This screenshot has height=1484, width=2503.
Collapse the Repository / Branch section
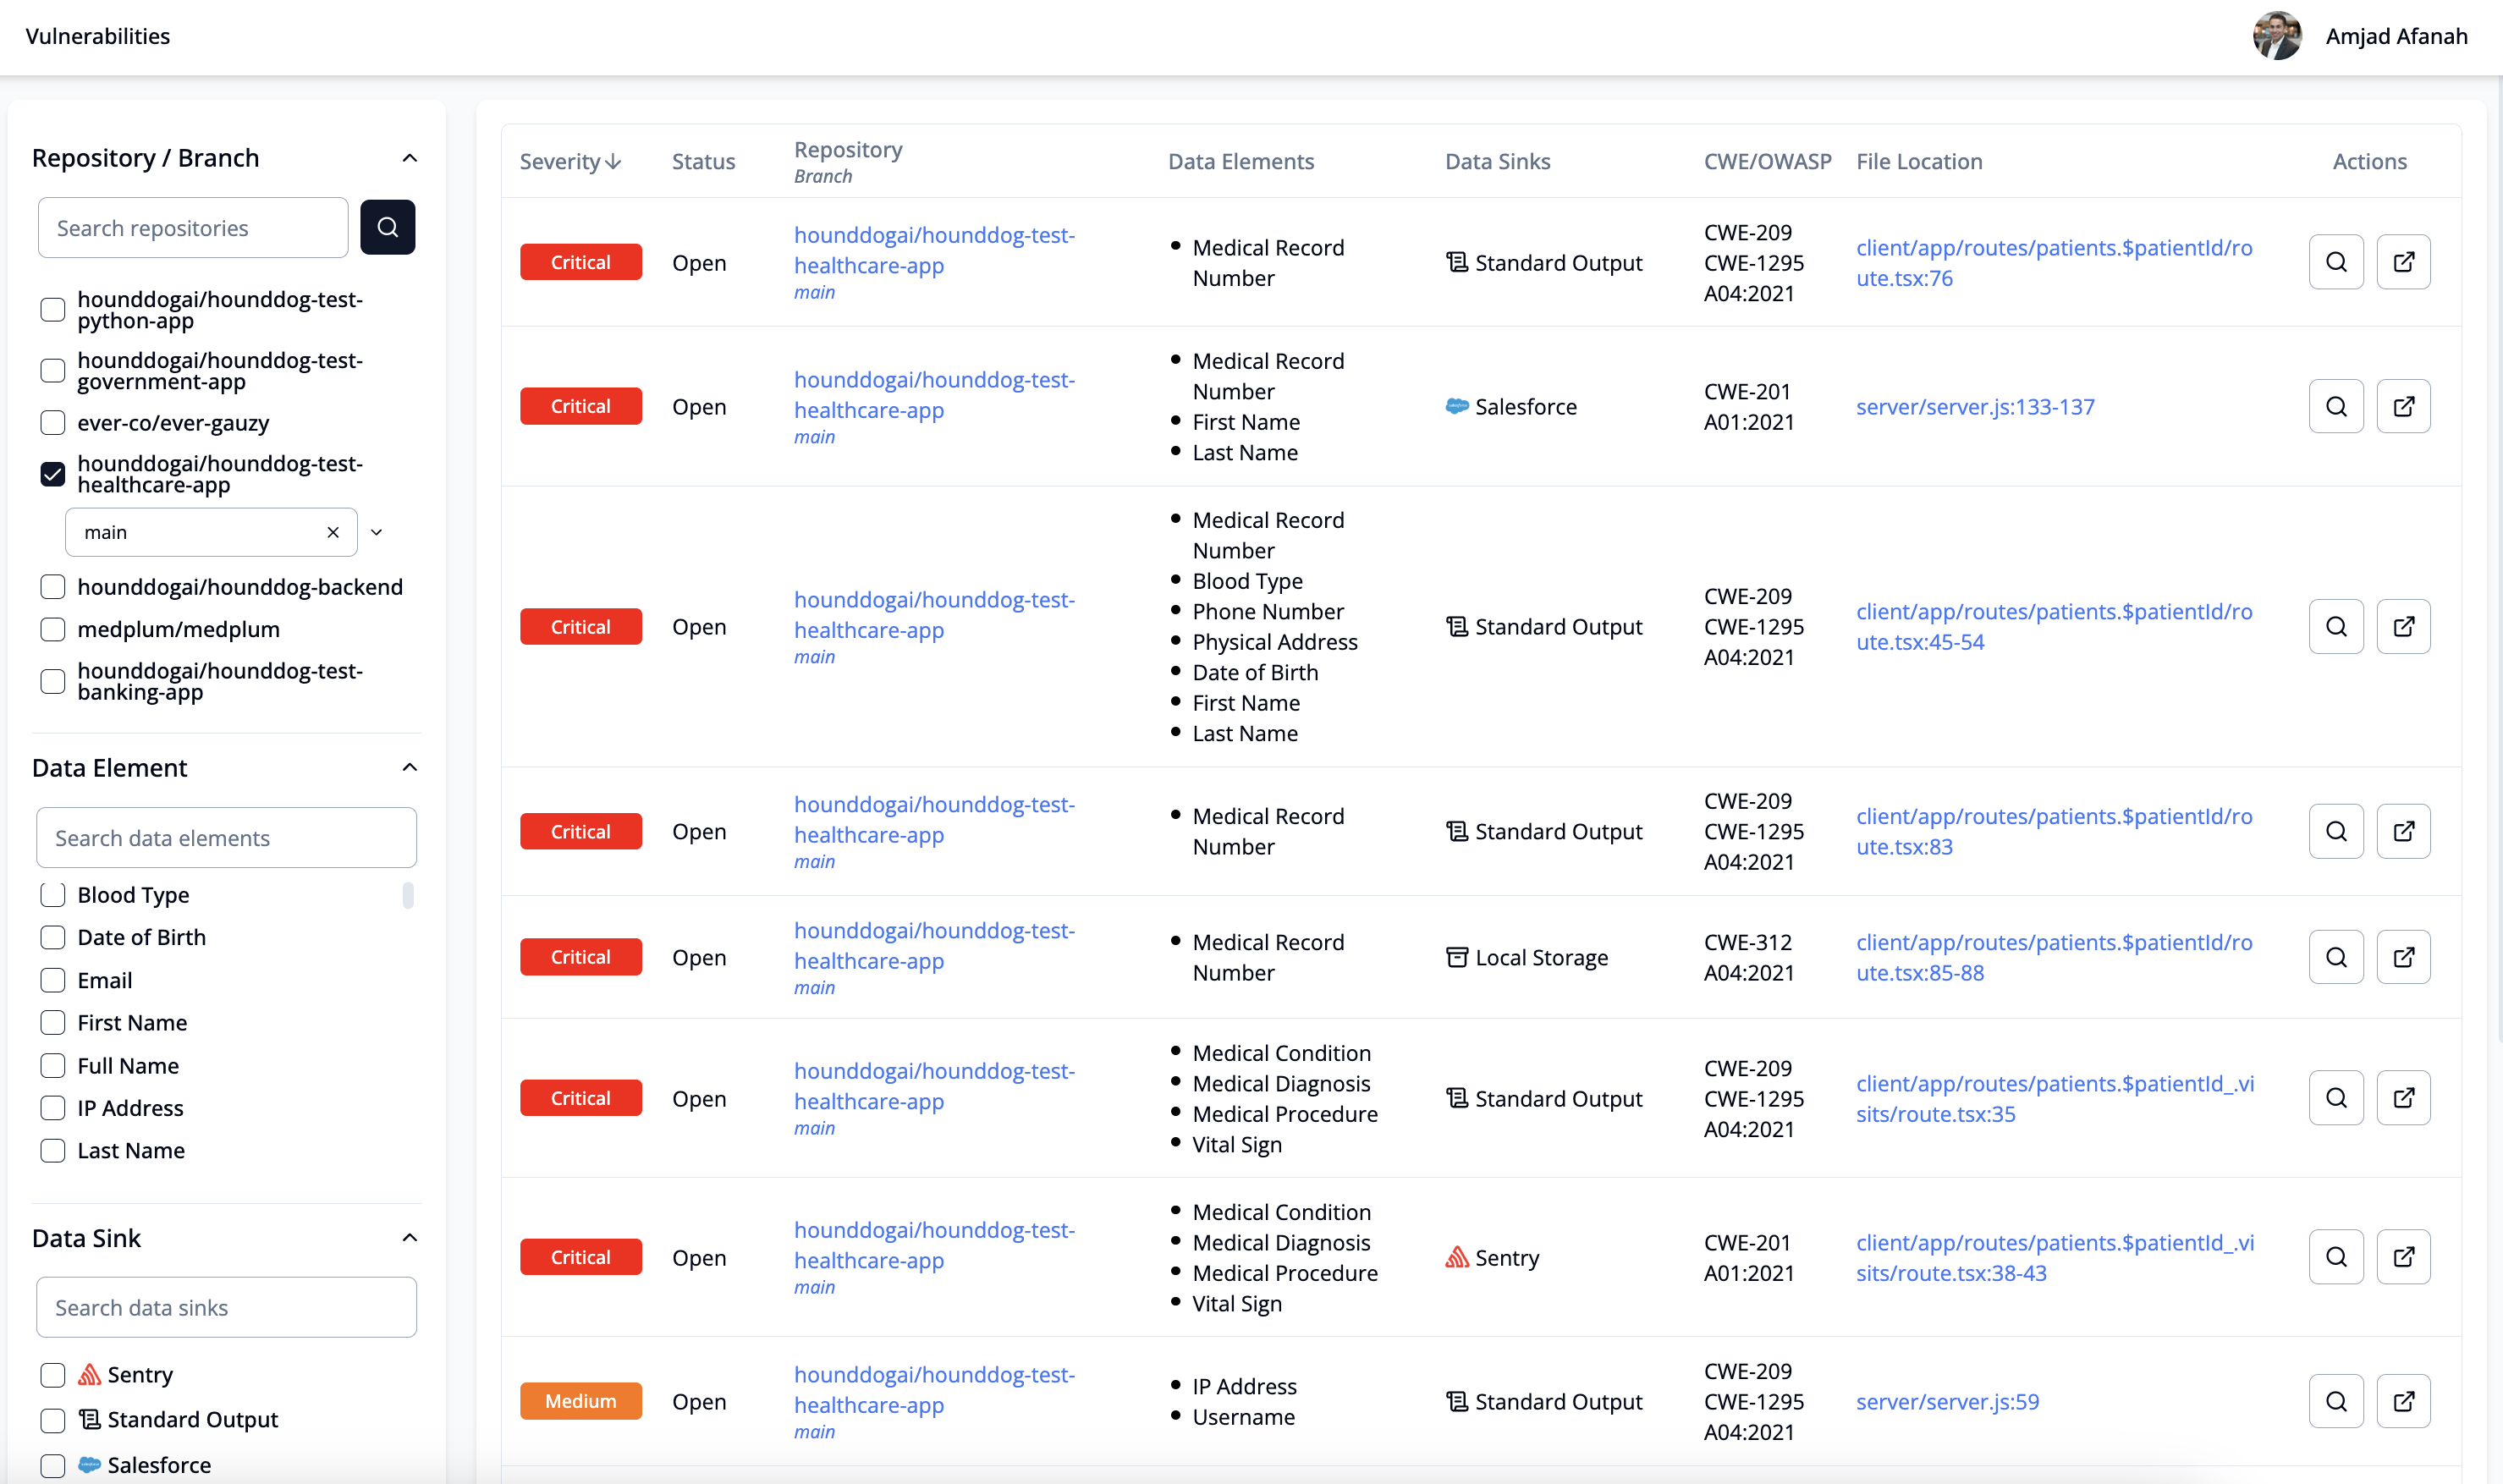pos(409,158)
